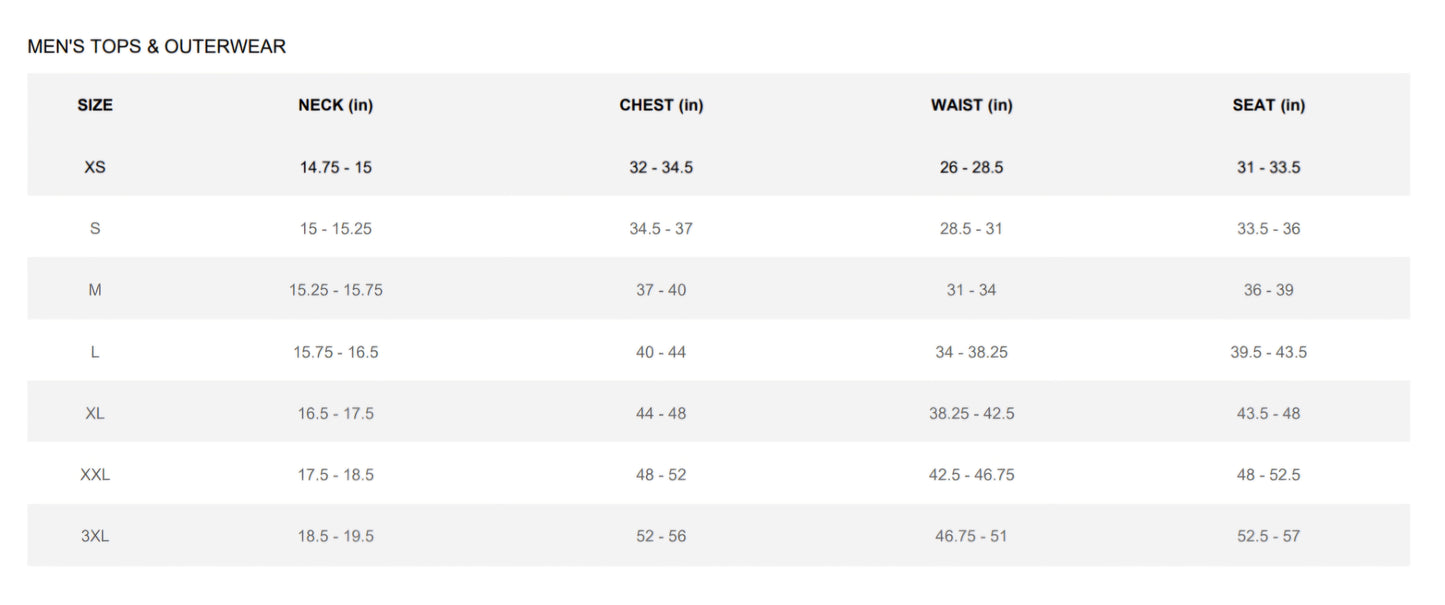Click neck measurement 15.25 - 15.75

coord(335,290)
